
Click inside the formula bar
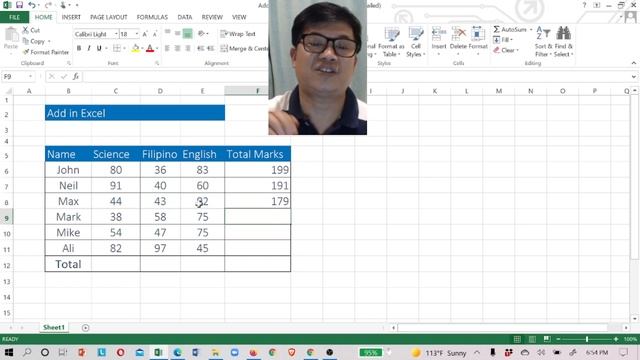pos(355,77)
